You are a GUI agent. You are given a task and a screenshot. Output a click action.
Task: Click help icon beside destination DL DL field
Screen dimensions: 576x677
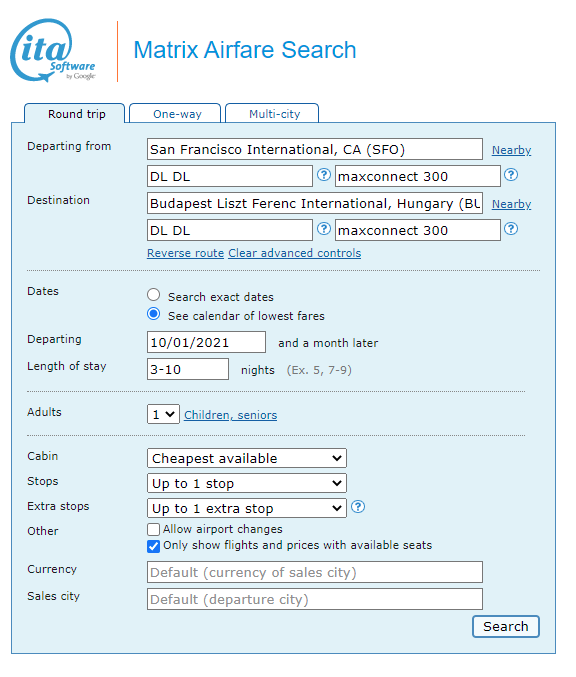(324, 229)
